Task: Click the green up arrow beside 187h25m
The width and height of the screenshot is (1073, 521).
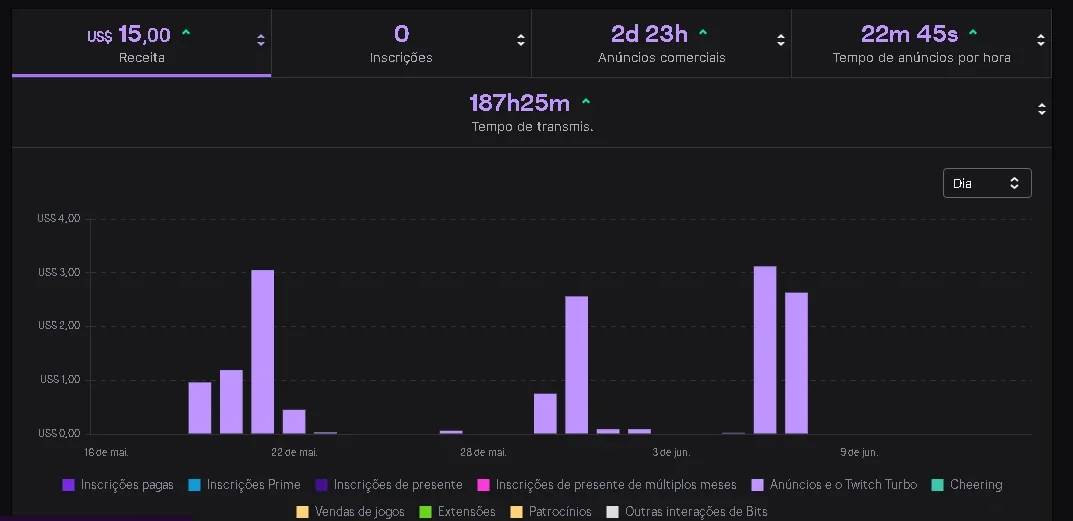Action: tap(586, 101)
